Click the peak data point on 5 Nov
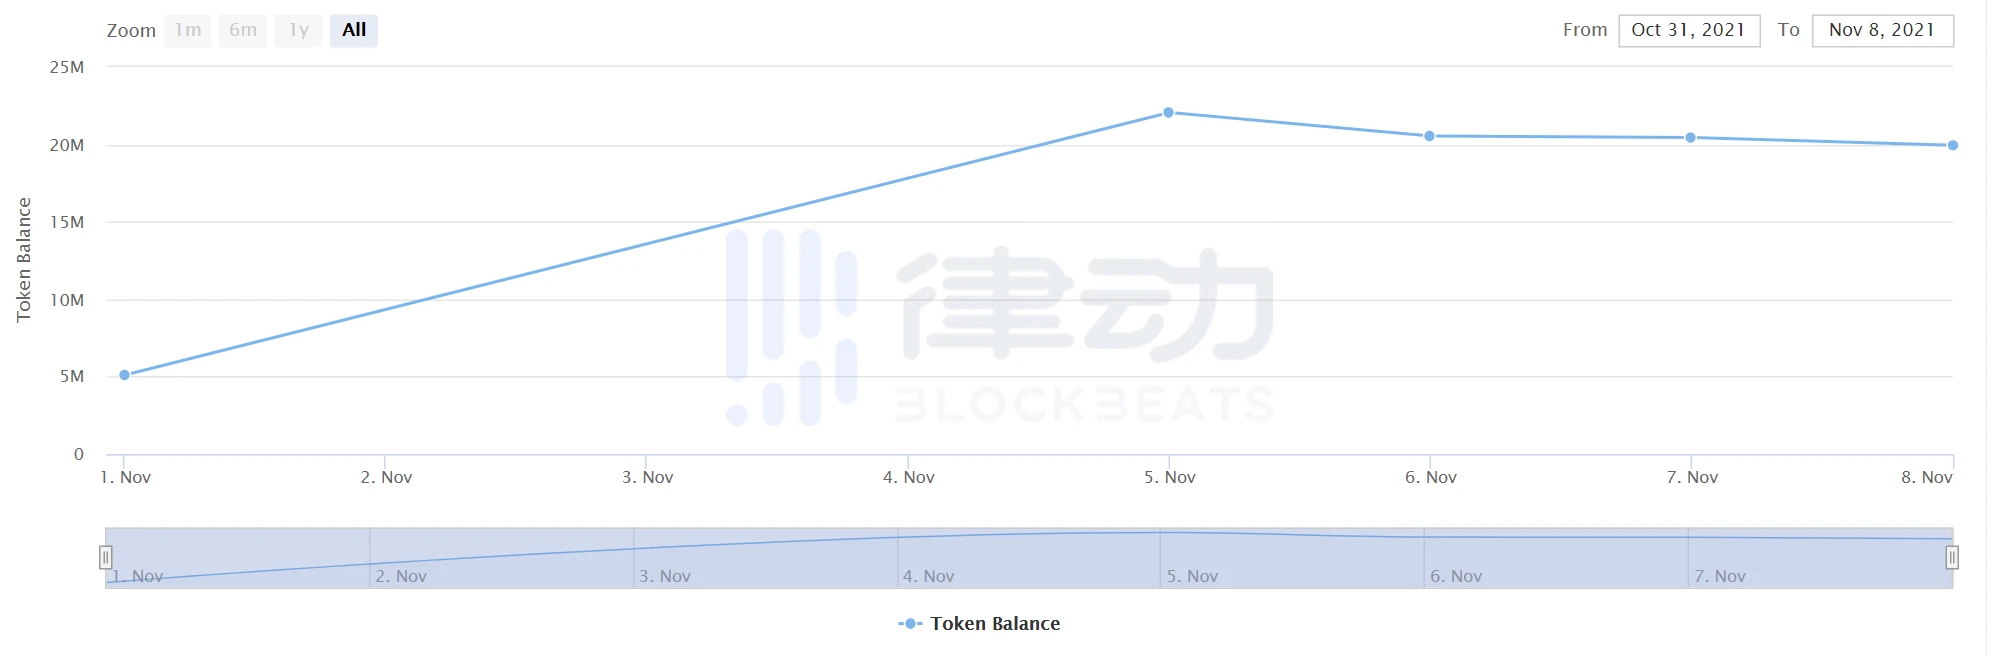1999x656 pixels. point(1168,113)
